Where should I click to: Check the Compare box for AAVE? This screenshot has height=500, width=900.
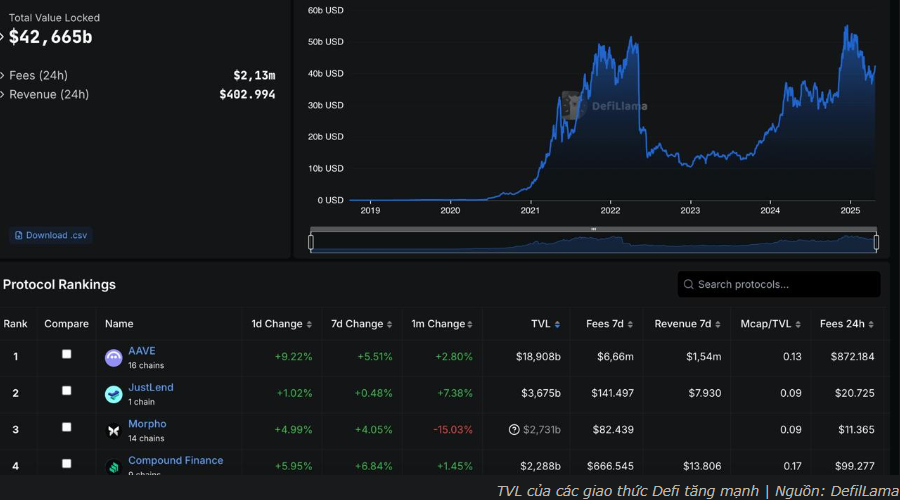point(67,354)
